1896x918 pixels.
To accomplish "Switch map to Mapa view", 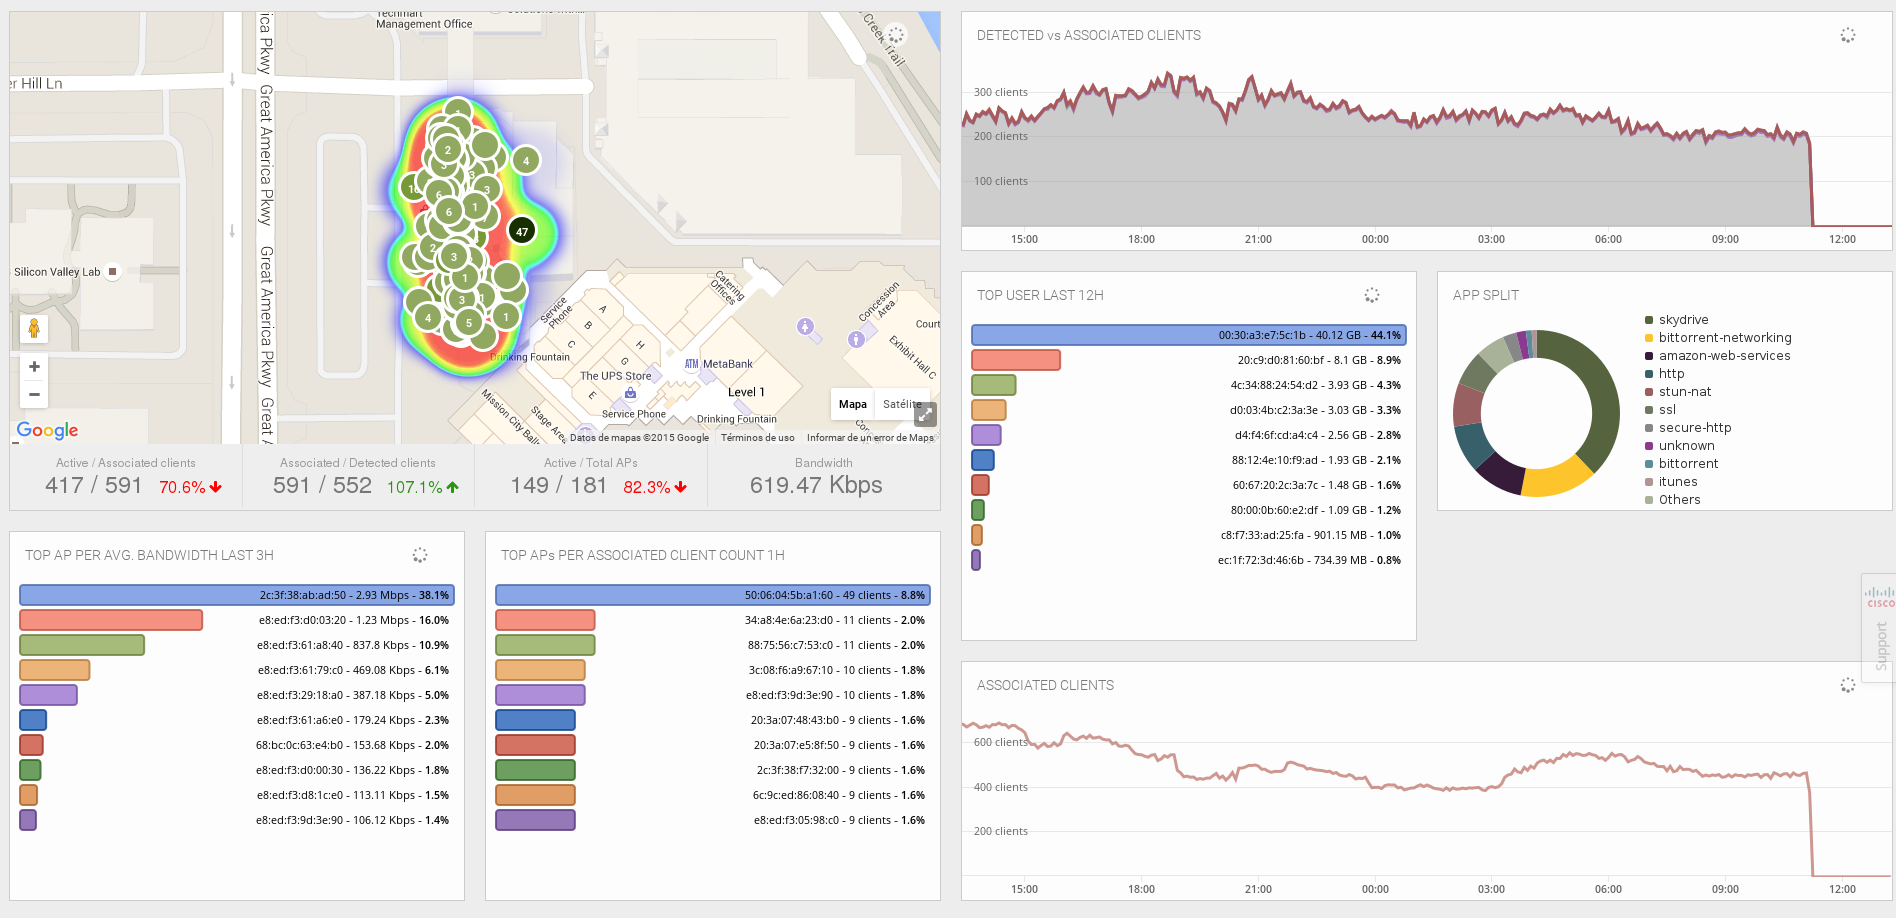I will click(853, 404).
